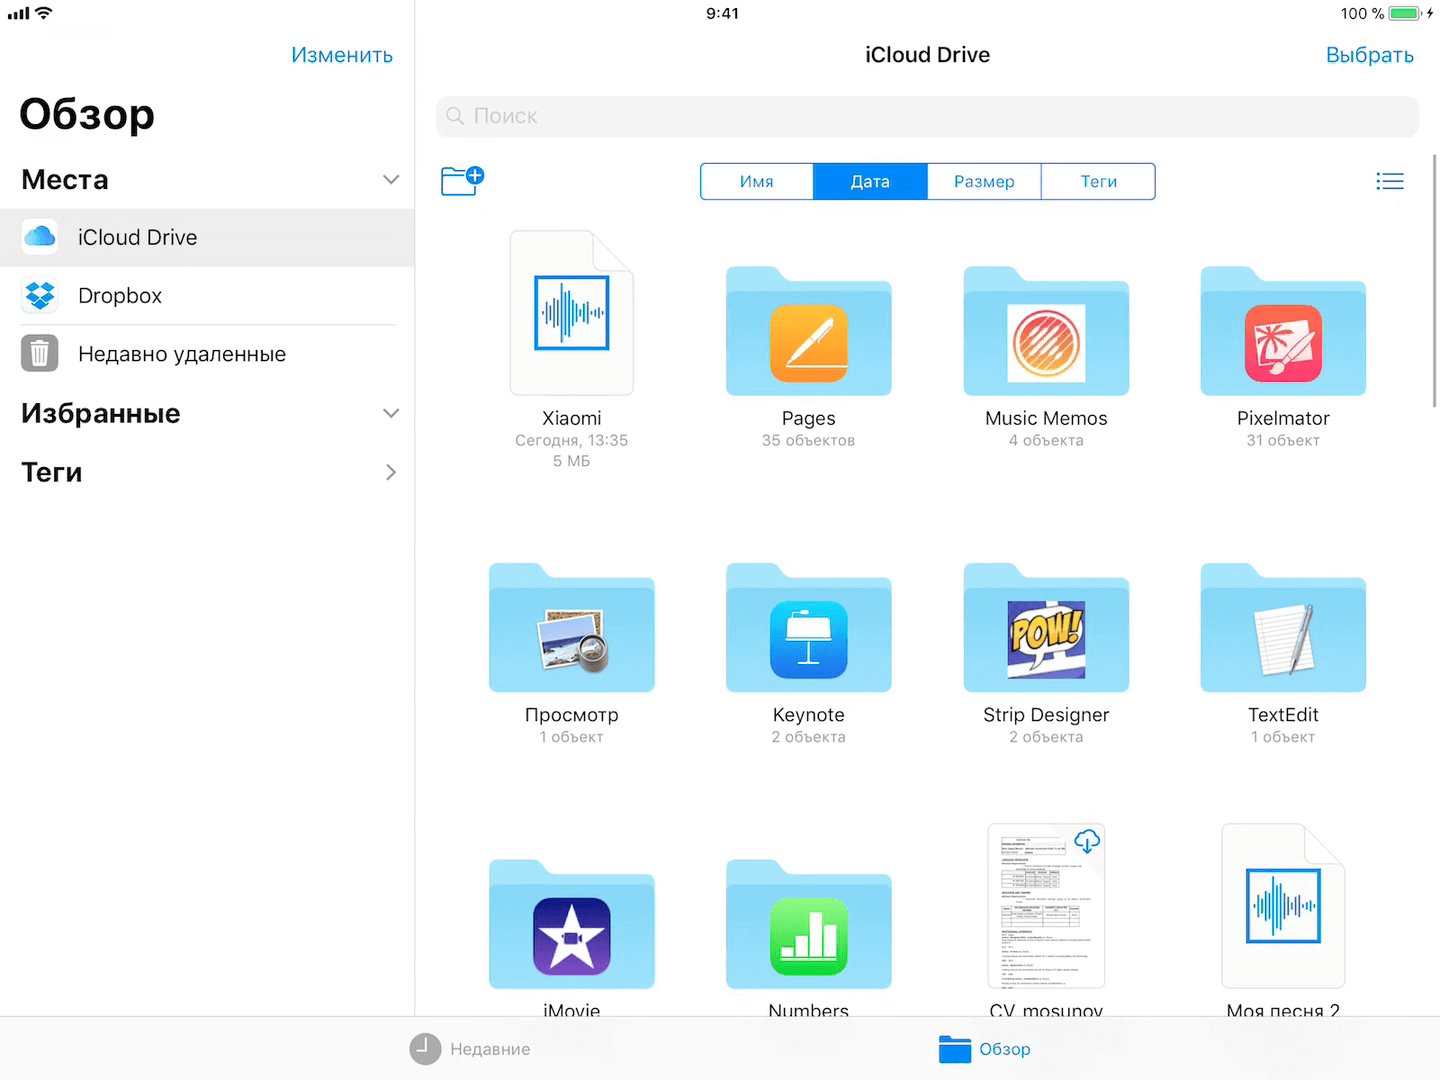Open Недавно удаленные in the sidebar

coord(207,353)
